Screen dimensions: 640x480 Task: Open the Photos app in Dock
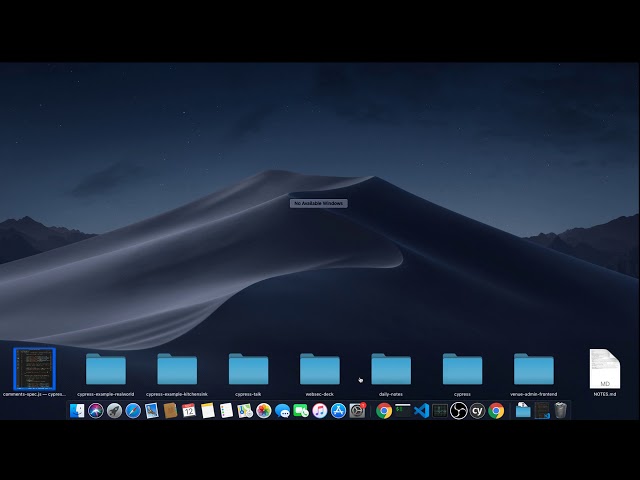click(264, 410)
